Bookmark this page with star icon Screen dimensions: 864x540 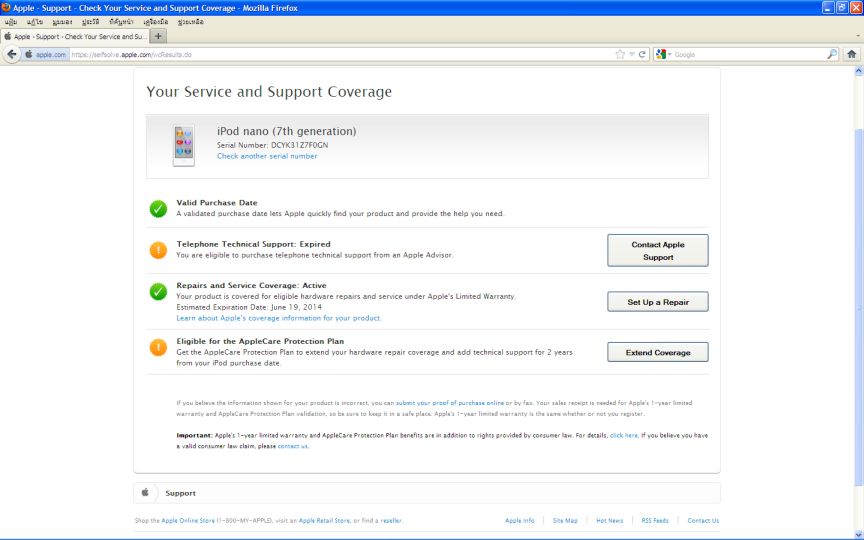(620, 54)
